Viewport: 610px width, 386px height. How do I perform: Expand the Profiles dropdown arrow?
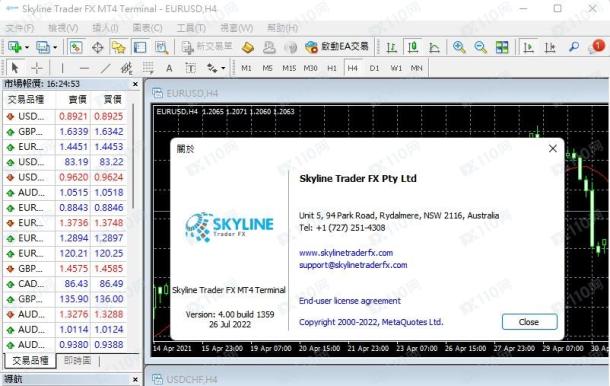click(x=55, y=47)
